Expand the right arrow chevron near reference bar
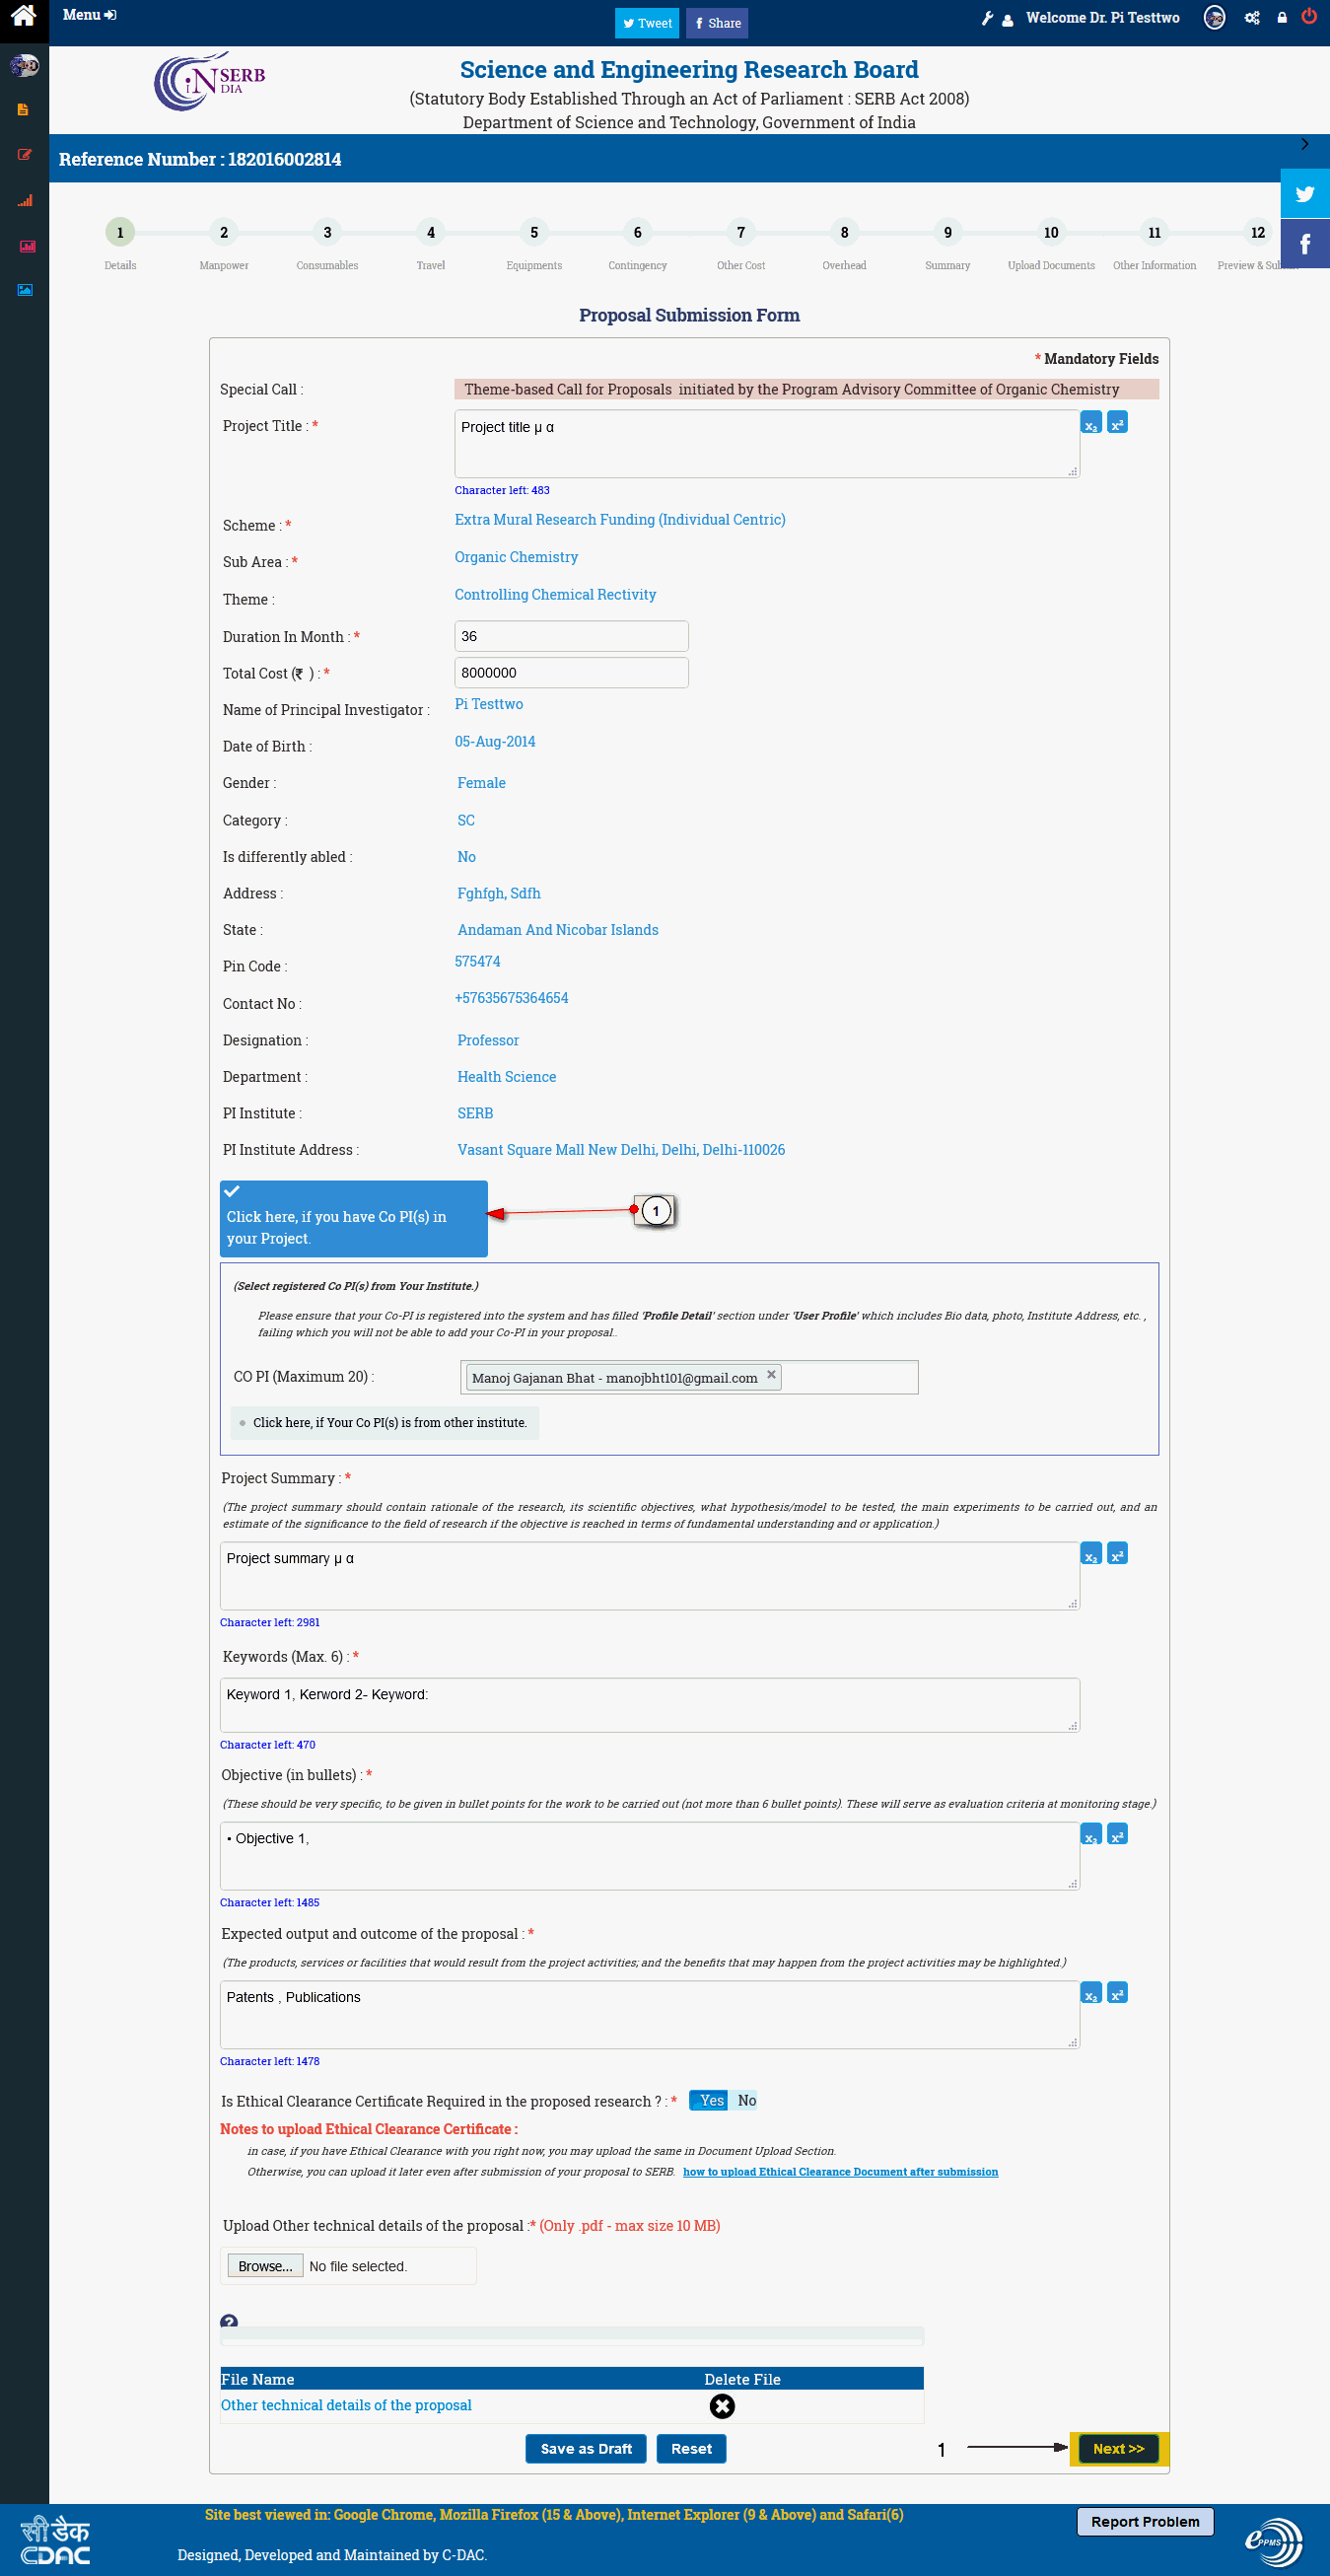The width and height of the screenshot is (1330, 2576). click(1305, 144)
